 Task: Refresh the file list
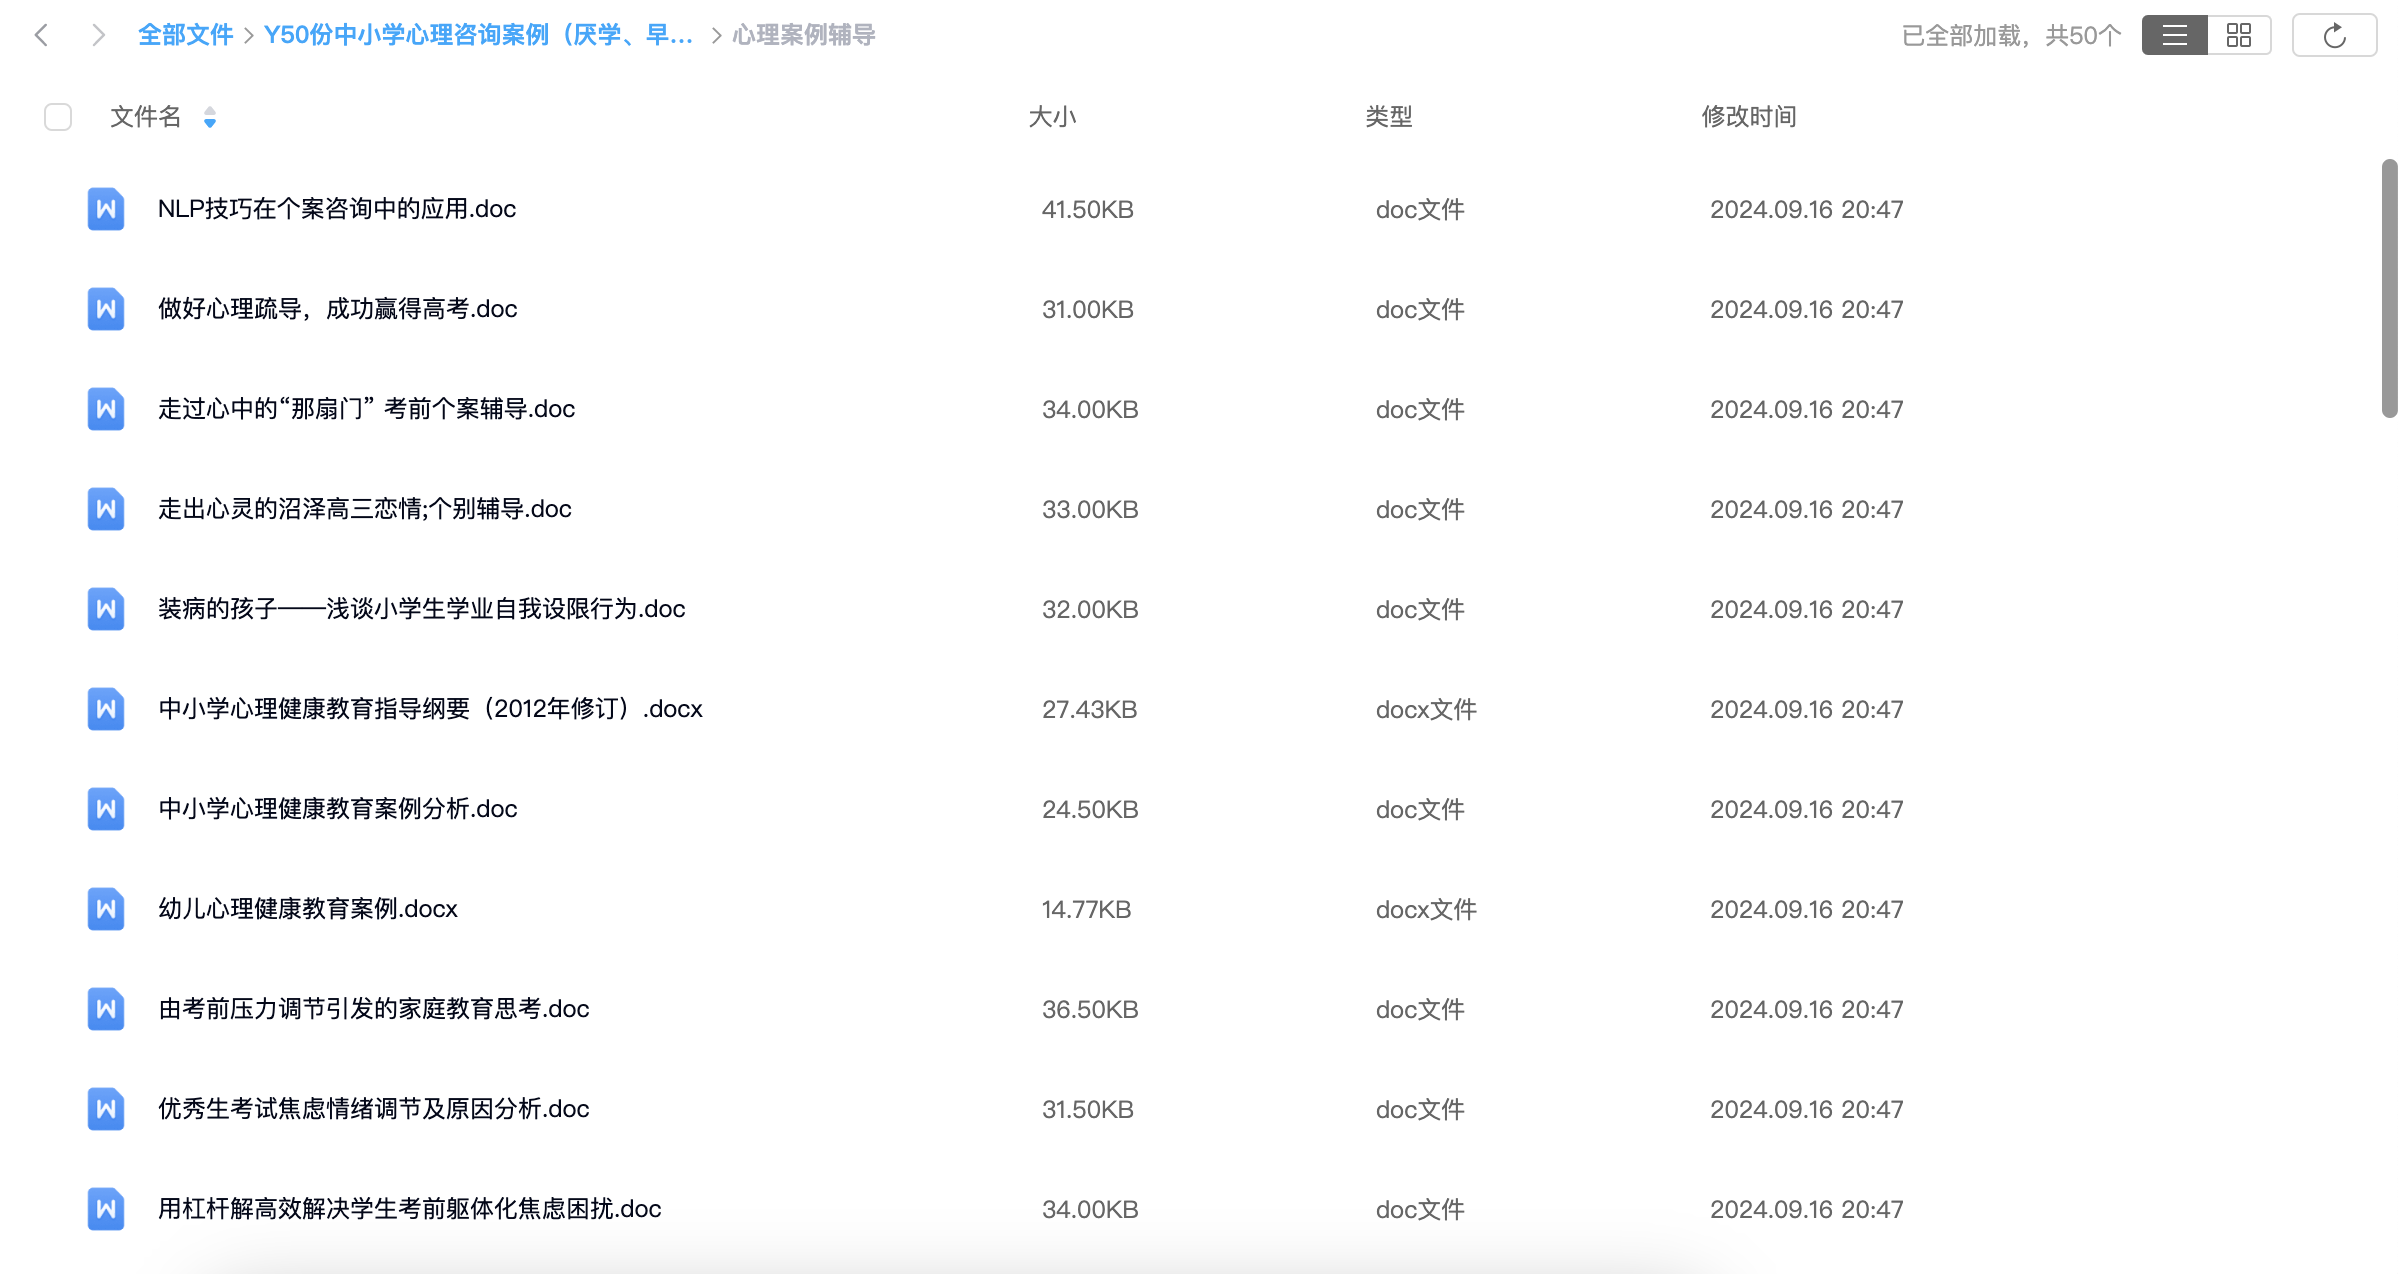click(2334, 35)
